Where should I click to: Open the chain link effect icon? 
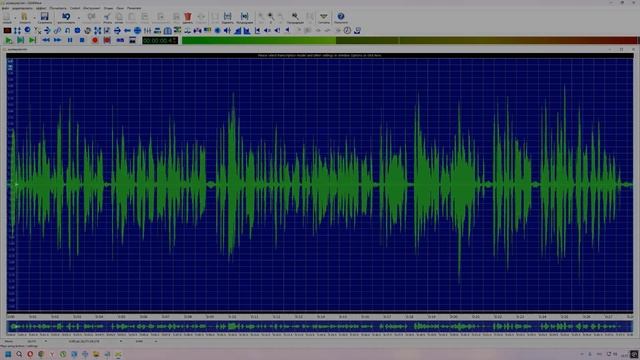tap(58, 30)
